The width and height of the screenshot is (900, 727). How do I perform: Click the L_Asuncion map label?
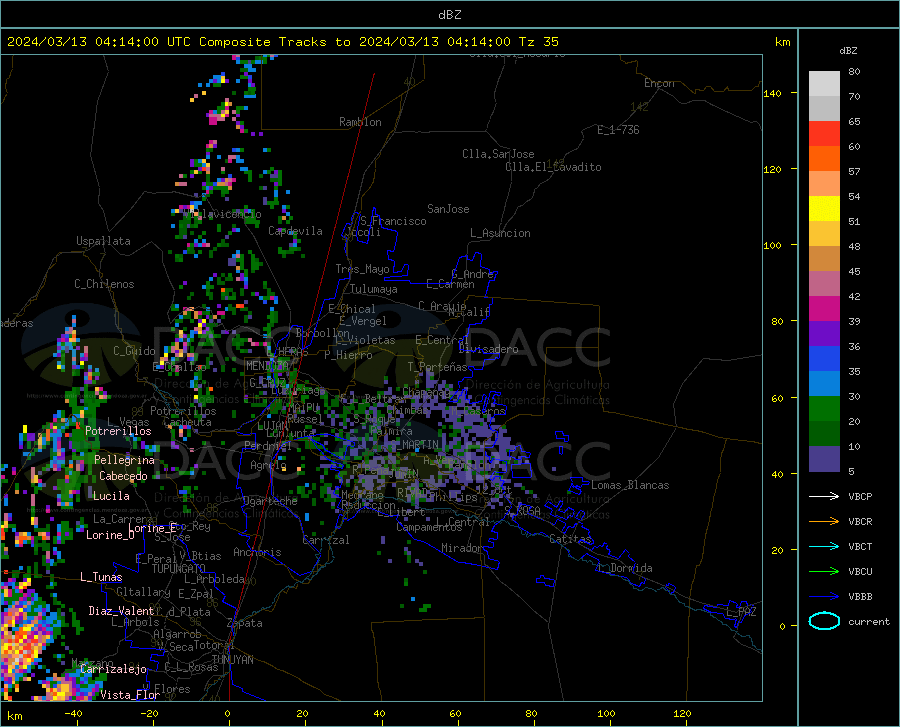tap(500, 233)
